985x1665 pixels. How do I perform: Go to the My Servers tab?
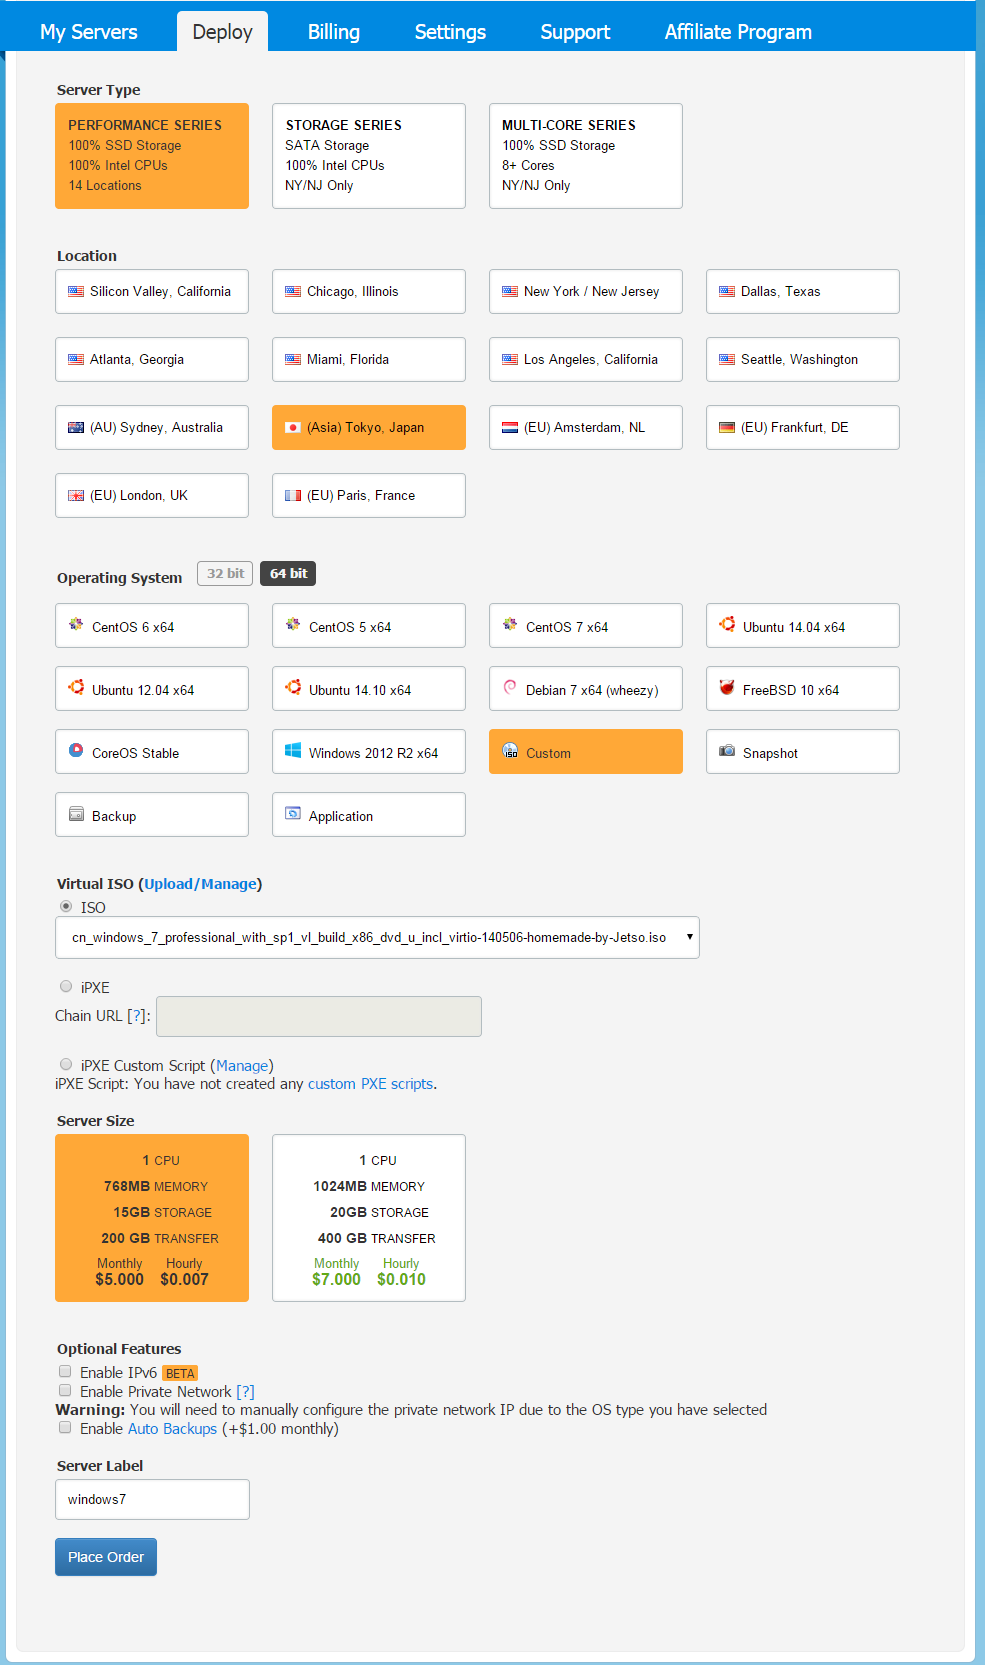tap(89, 32)
